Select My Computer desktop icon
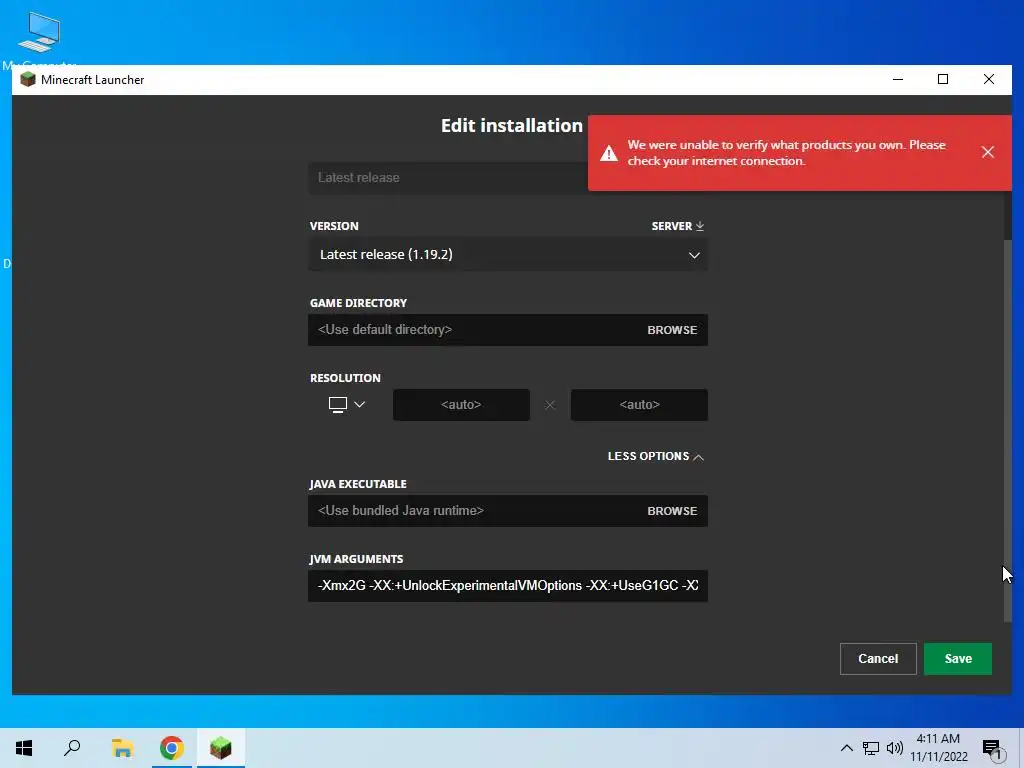The image size is (1024, 768). coord(39,38)
